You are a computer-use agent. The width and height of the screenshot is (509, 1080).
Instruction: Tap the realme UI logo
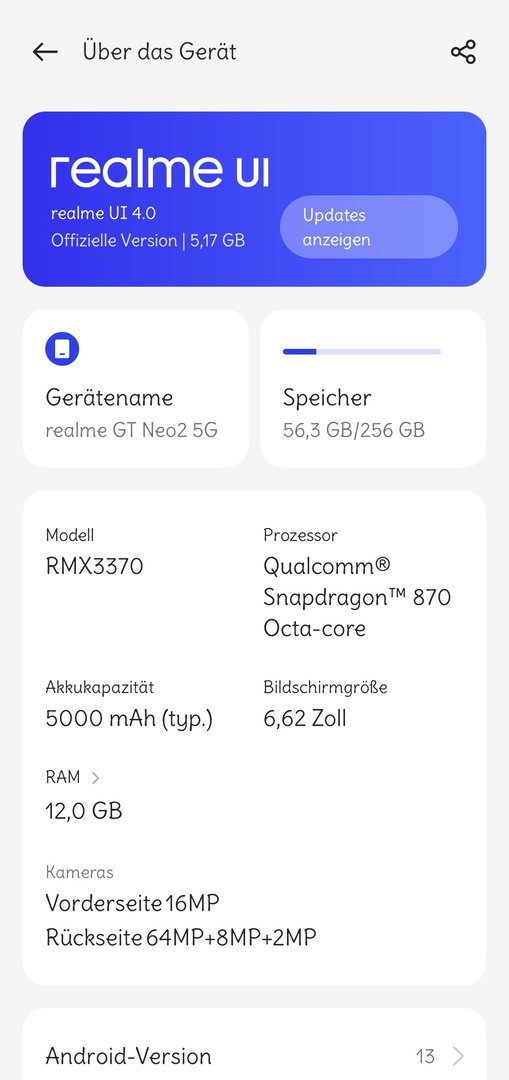160,170
